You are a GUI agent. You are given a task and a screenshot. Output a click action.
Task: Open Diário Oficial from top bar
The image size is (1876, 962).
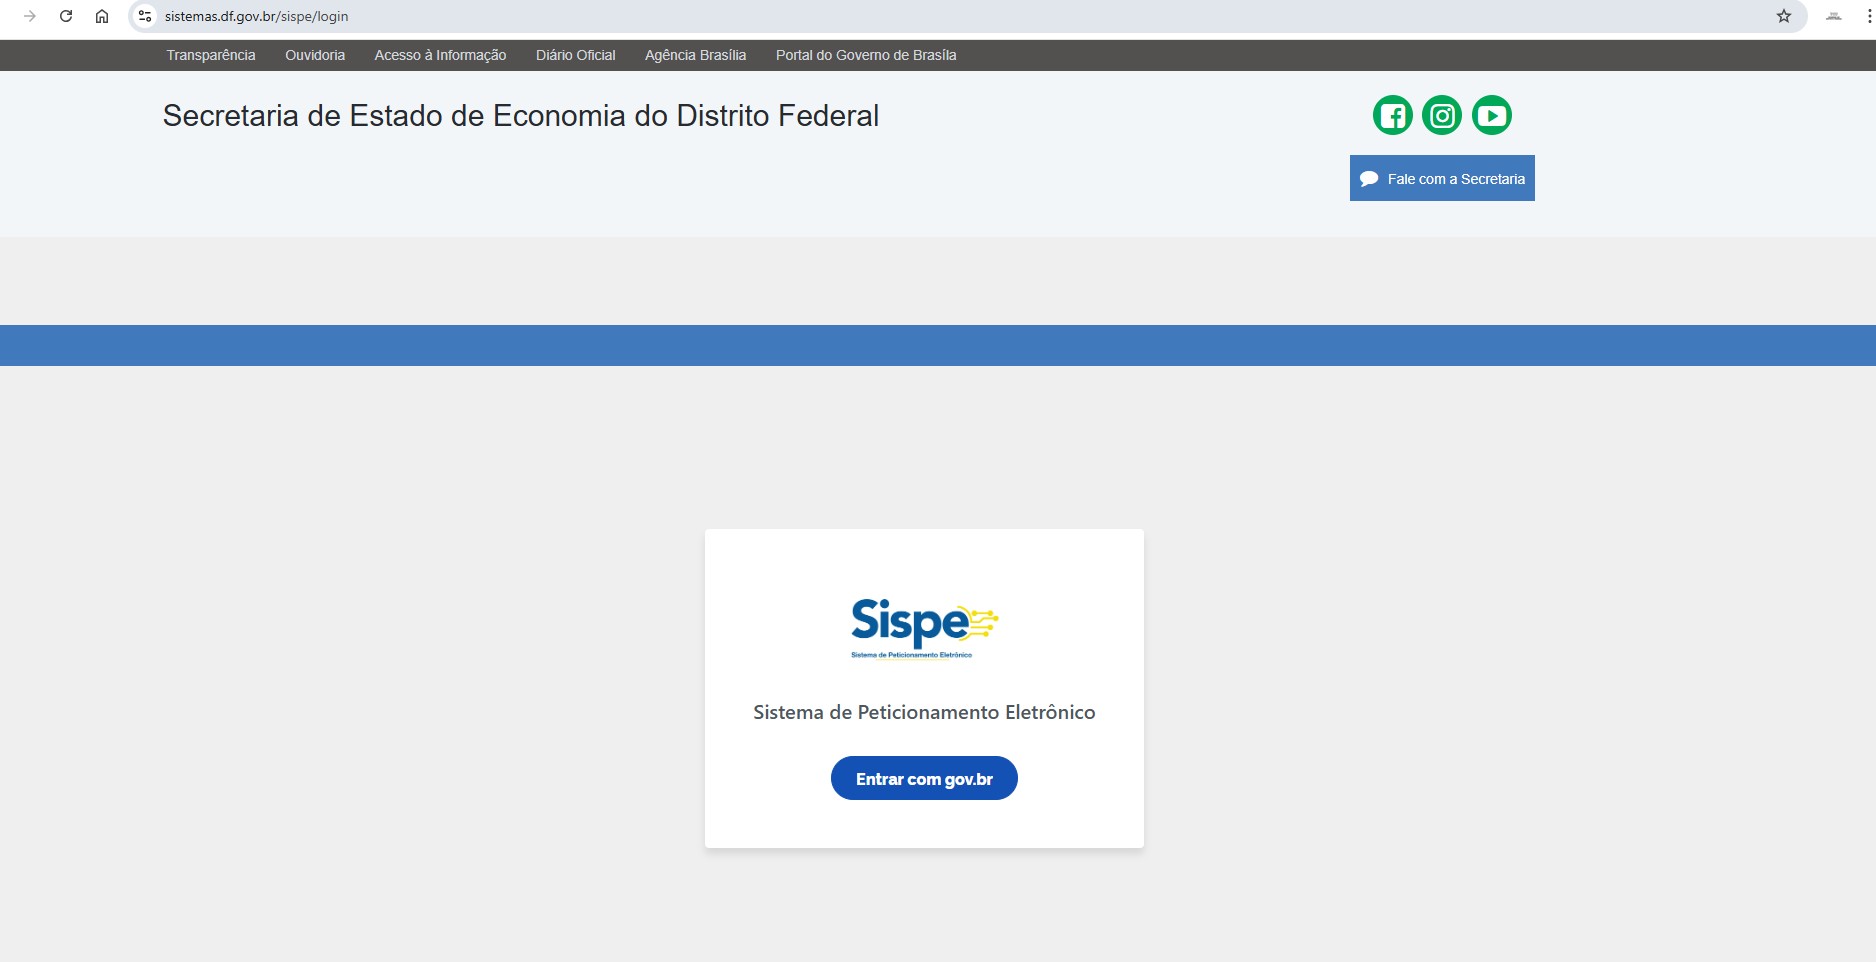(575, 55)
